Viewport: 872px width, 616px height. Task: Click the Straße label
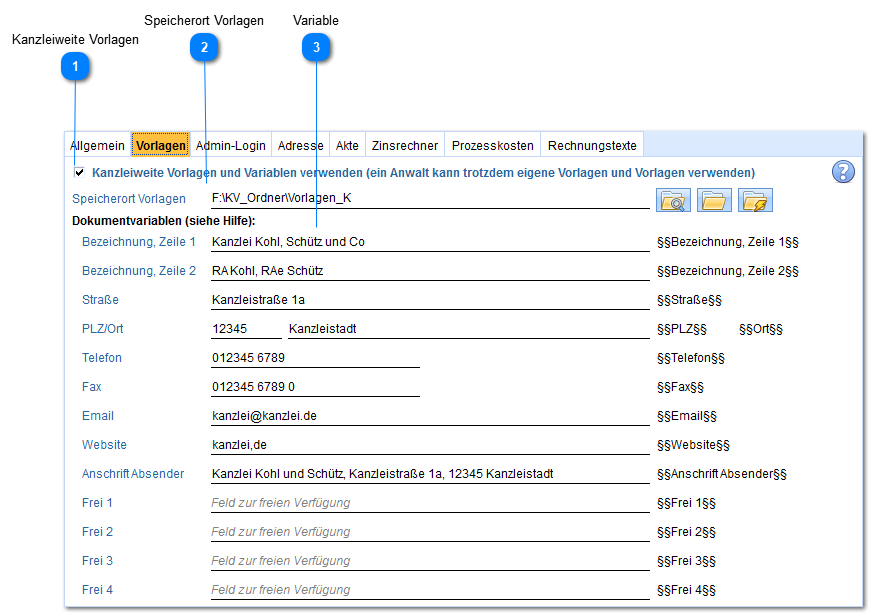point(100,300)
